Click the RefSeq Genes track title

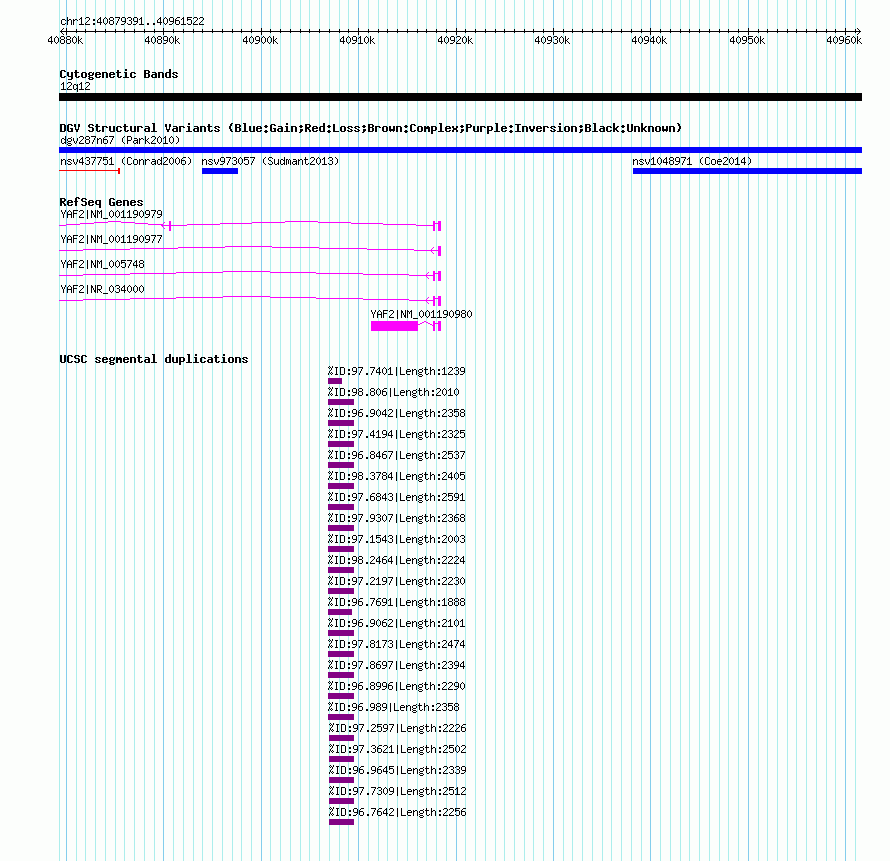point(101,201)
